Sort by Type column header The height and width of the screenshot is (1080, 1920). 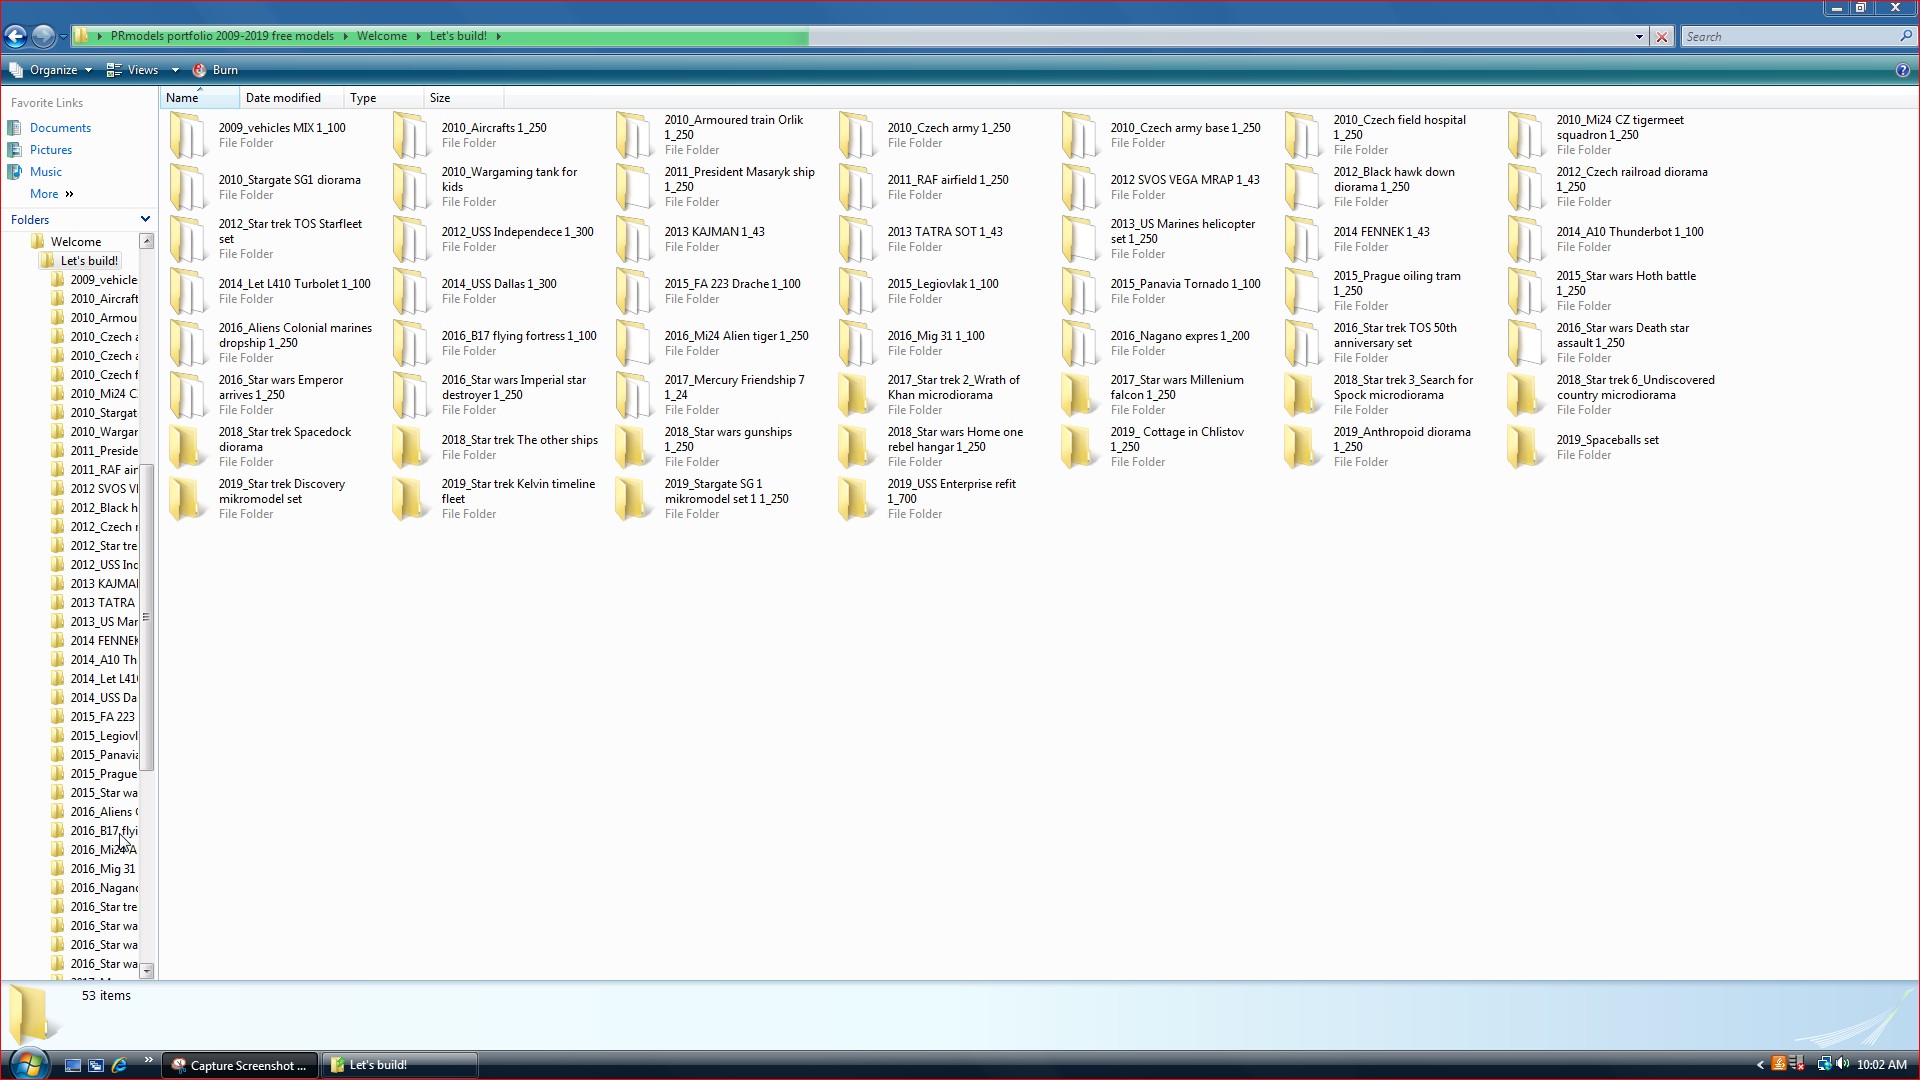click(383, 98)
